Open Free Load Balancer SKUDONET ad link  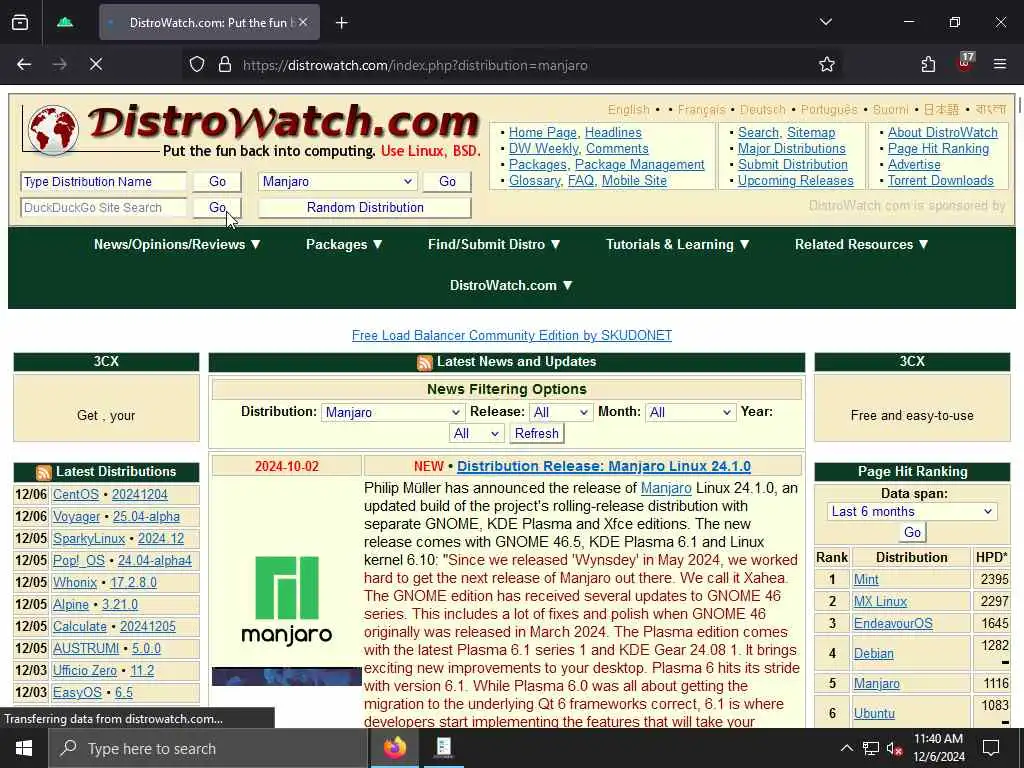click(x=511, y=336)
